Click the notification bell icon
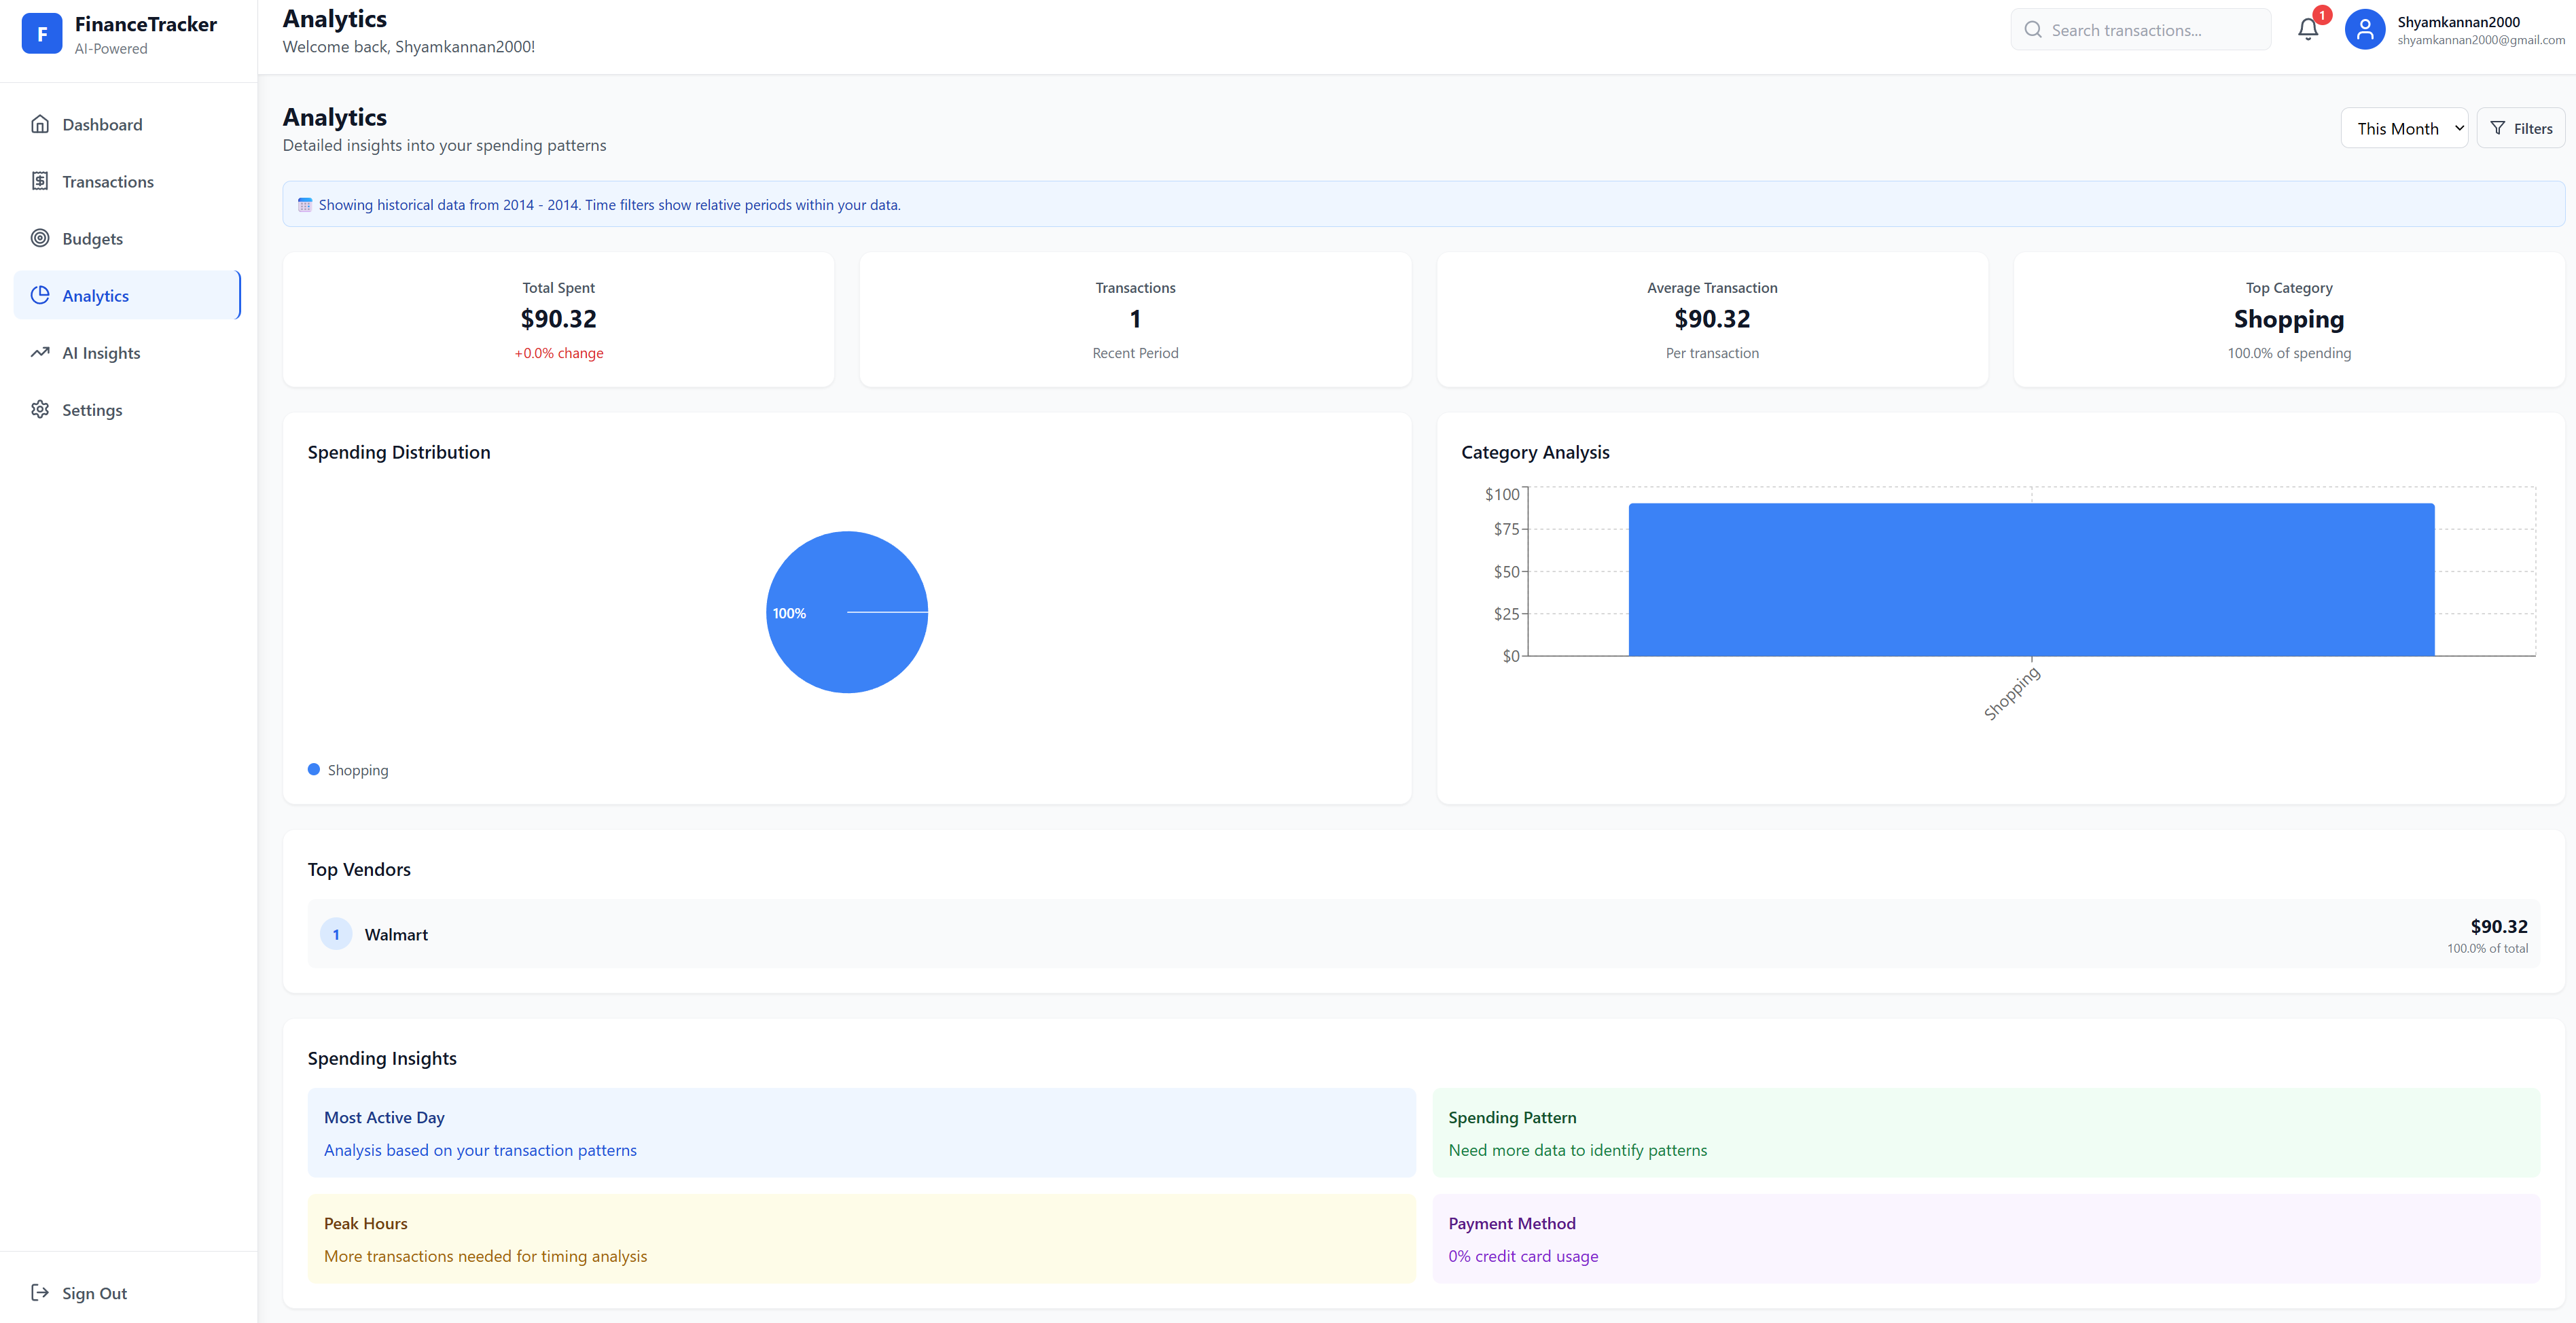The image size is (2576, 1323). click(2307, 30)
